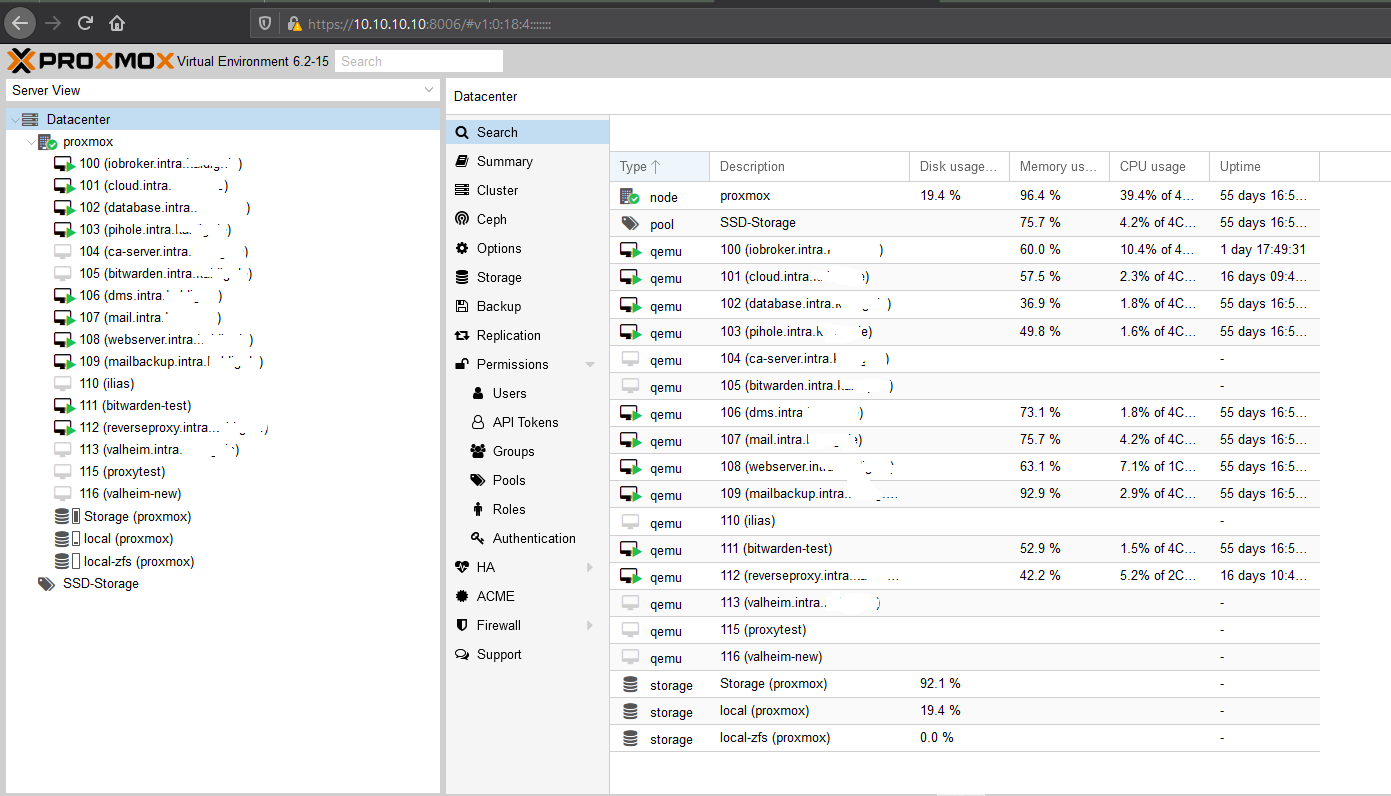The image size is (1391, 796).
Task: Sort by Uptime column header
Action: [1264, 167]
